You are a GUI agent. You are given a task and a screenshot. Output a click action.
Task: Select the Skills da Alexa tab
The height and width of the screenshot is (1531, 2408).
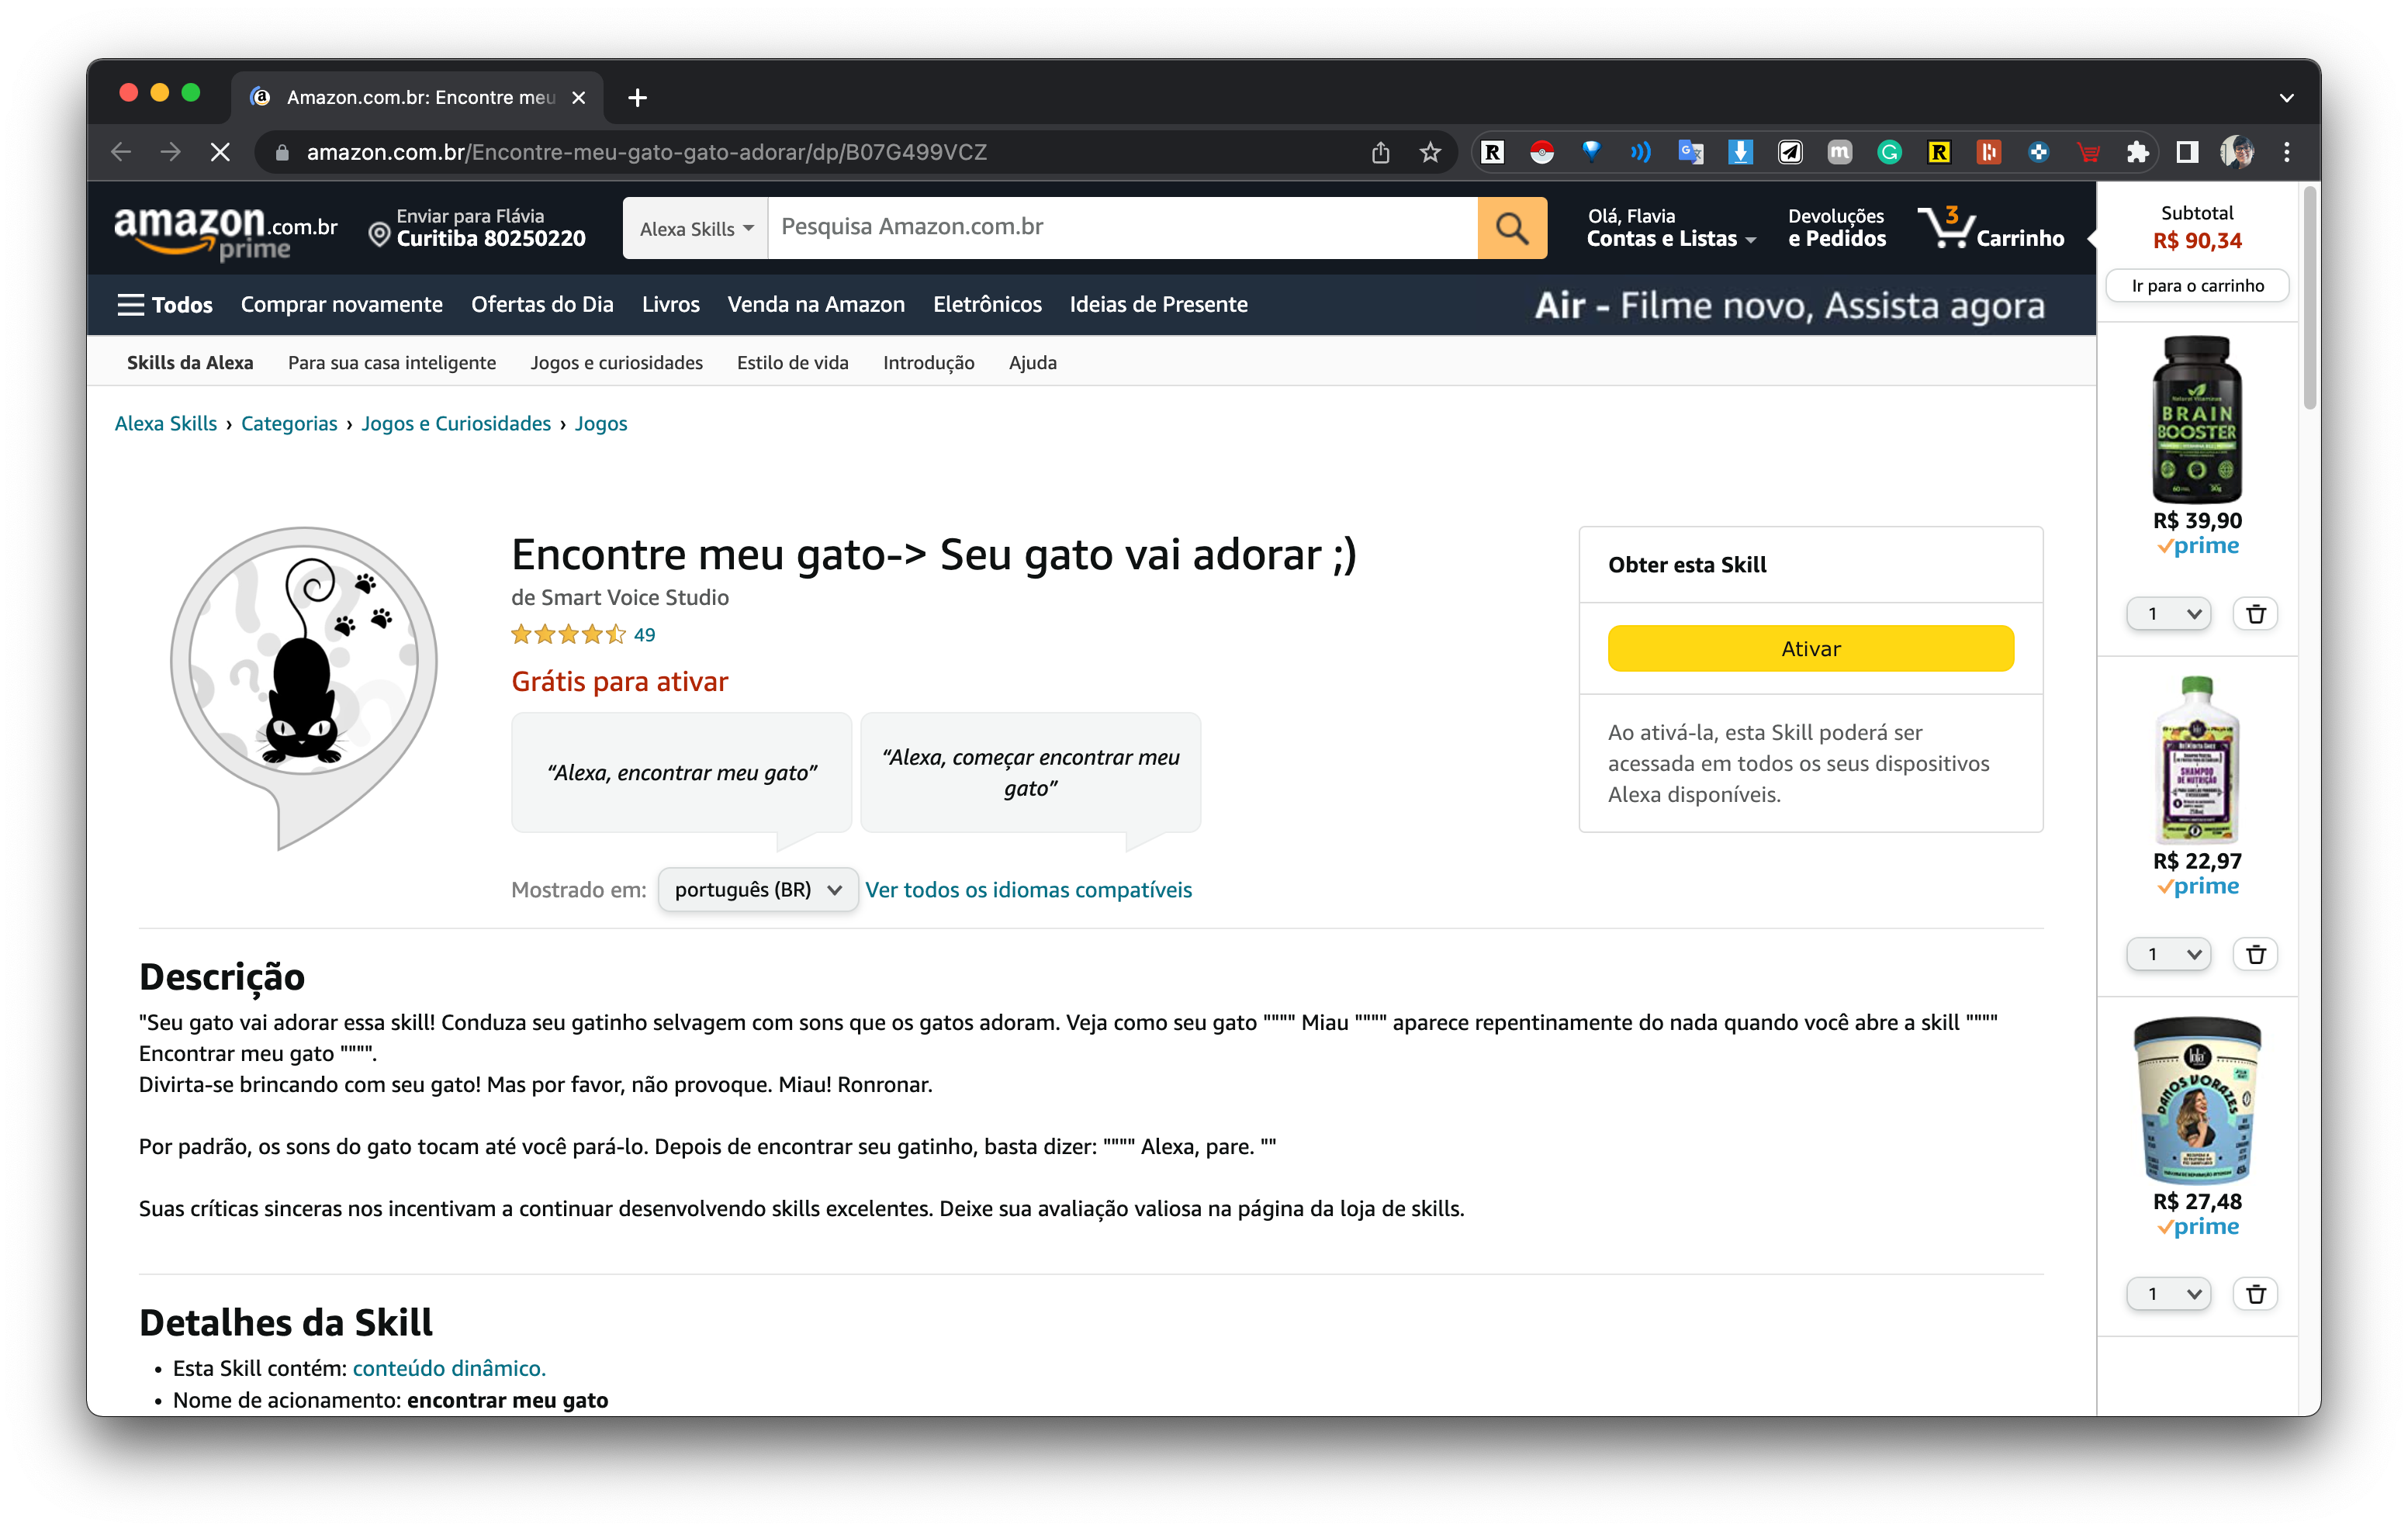(190, 363)
